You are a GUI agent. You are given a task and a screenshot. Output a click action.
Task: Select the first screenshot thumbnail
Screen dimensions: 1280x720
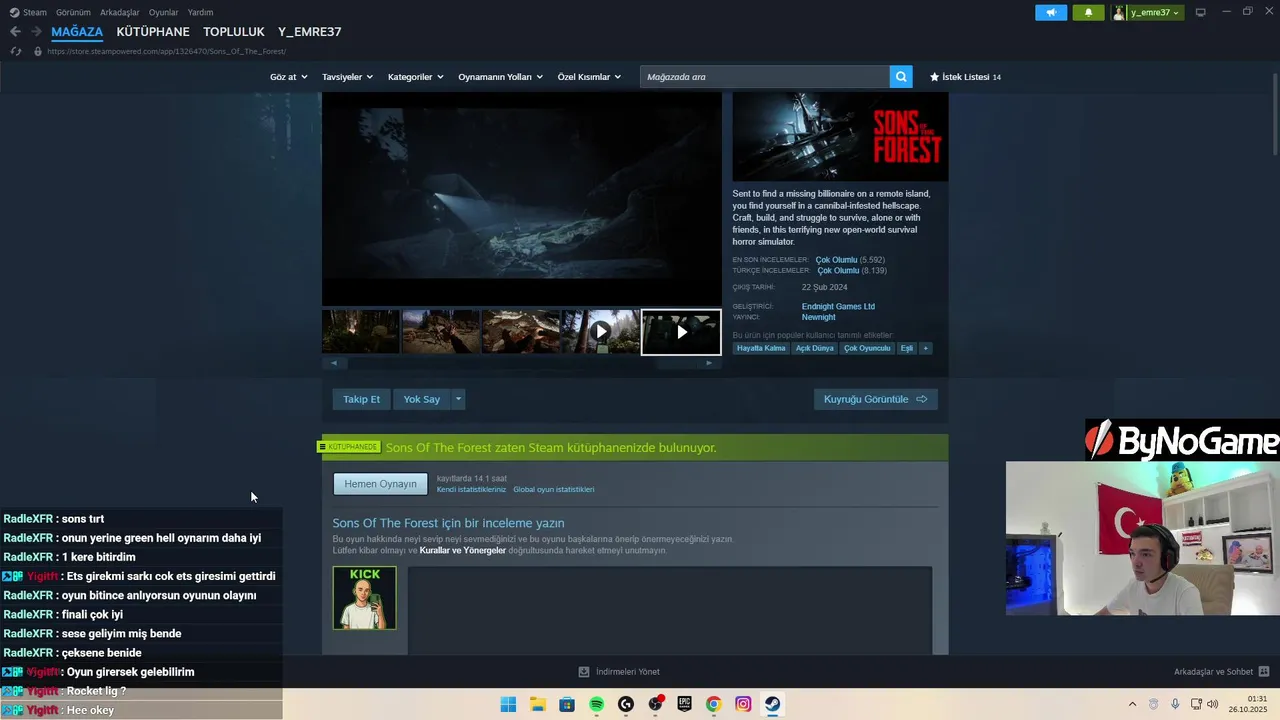360,332
